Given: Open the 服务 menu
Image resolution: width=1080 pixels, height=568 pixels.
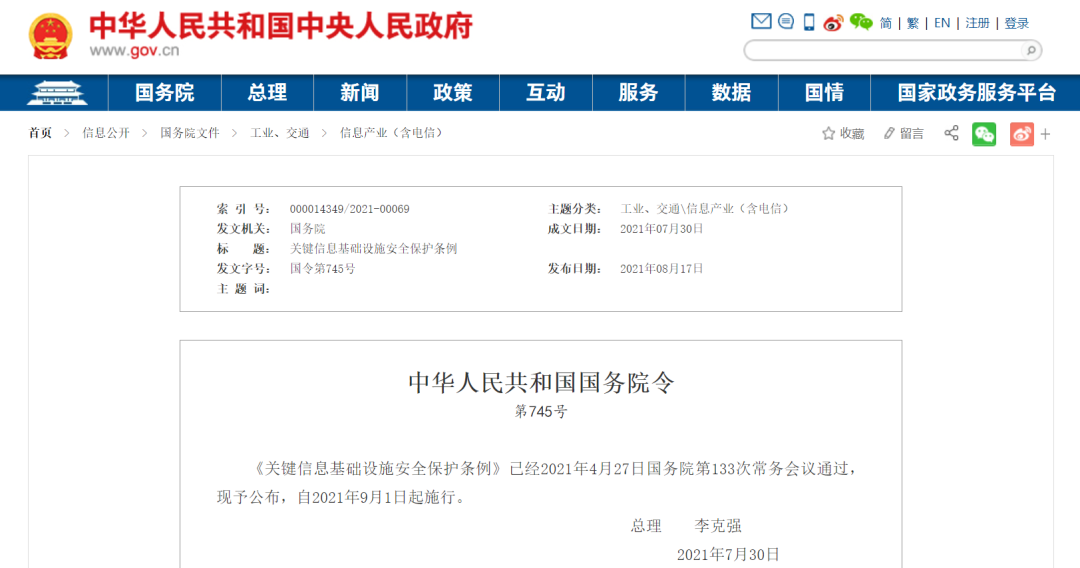Looking at the screenshot, I should [x=638, y=93].
